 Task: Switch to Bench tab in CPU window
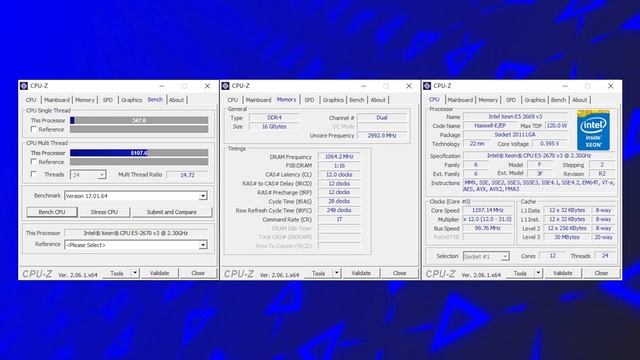pyautogui.click(x=558, y=100)
